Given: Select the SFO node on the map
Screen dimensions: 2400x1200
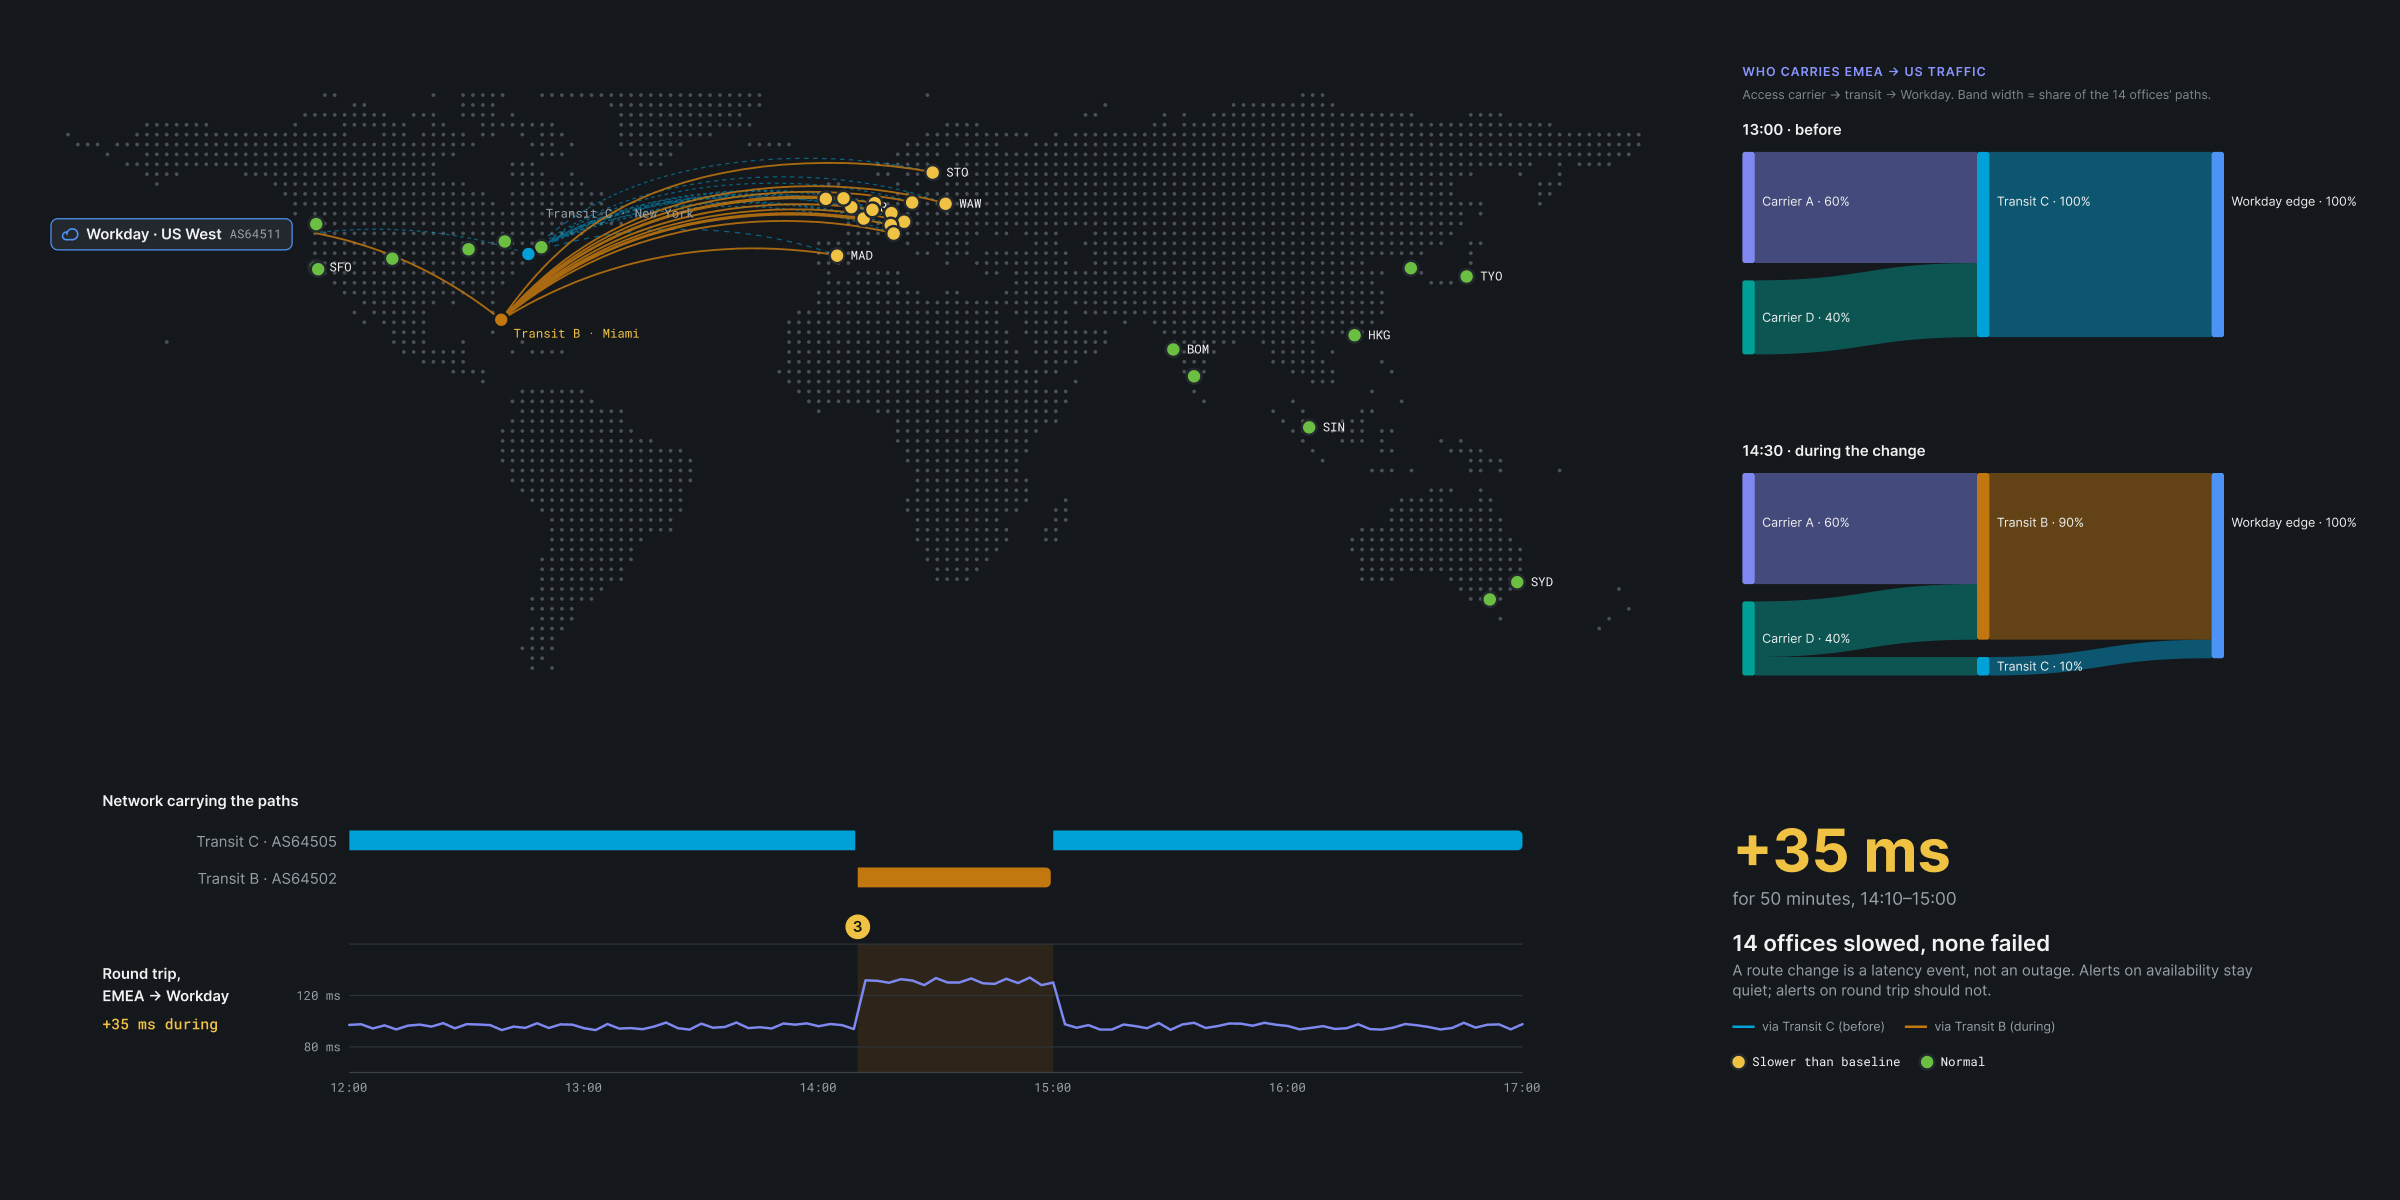Looking at the screenshot, I should (318, 269).
